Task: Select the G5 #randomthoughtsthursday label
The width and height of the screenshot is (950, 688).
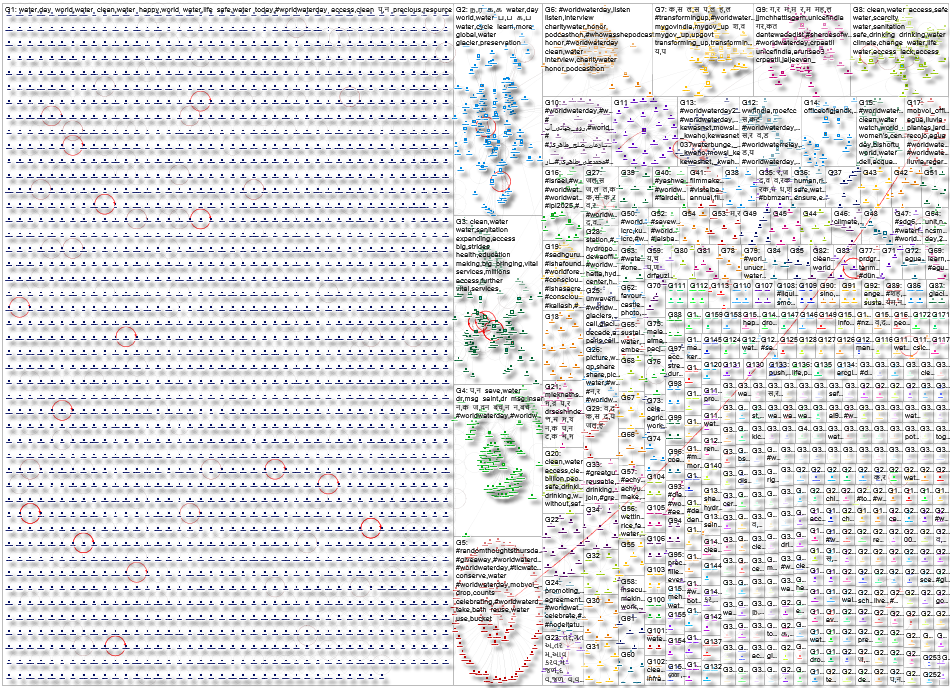Action: [x=497, y=580]
